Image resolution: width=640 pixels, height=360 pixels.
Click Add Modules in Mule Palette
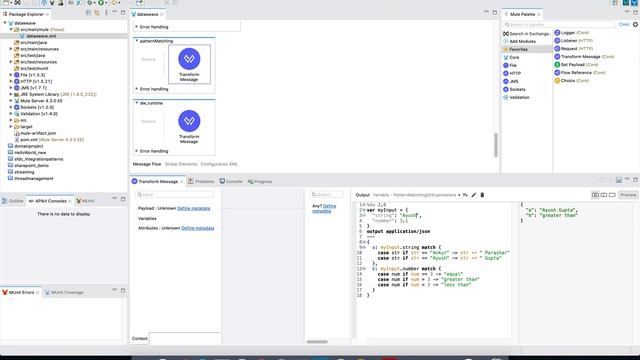(520, 41)
